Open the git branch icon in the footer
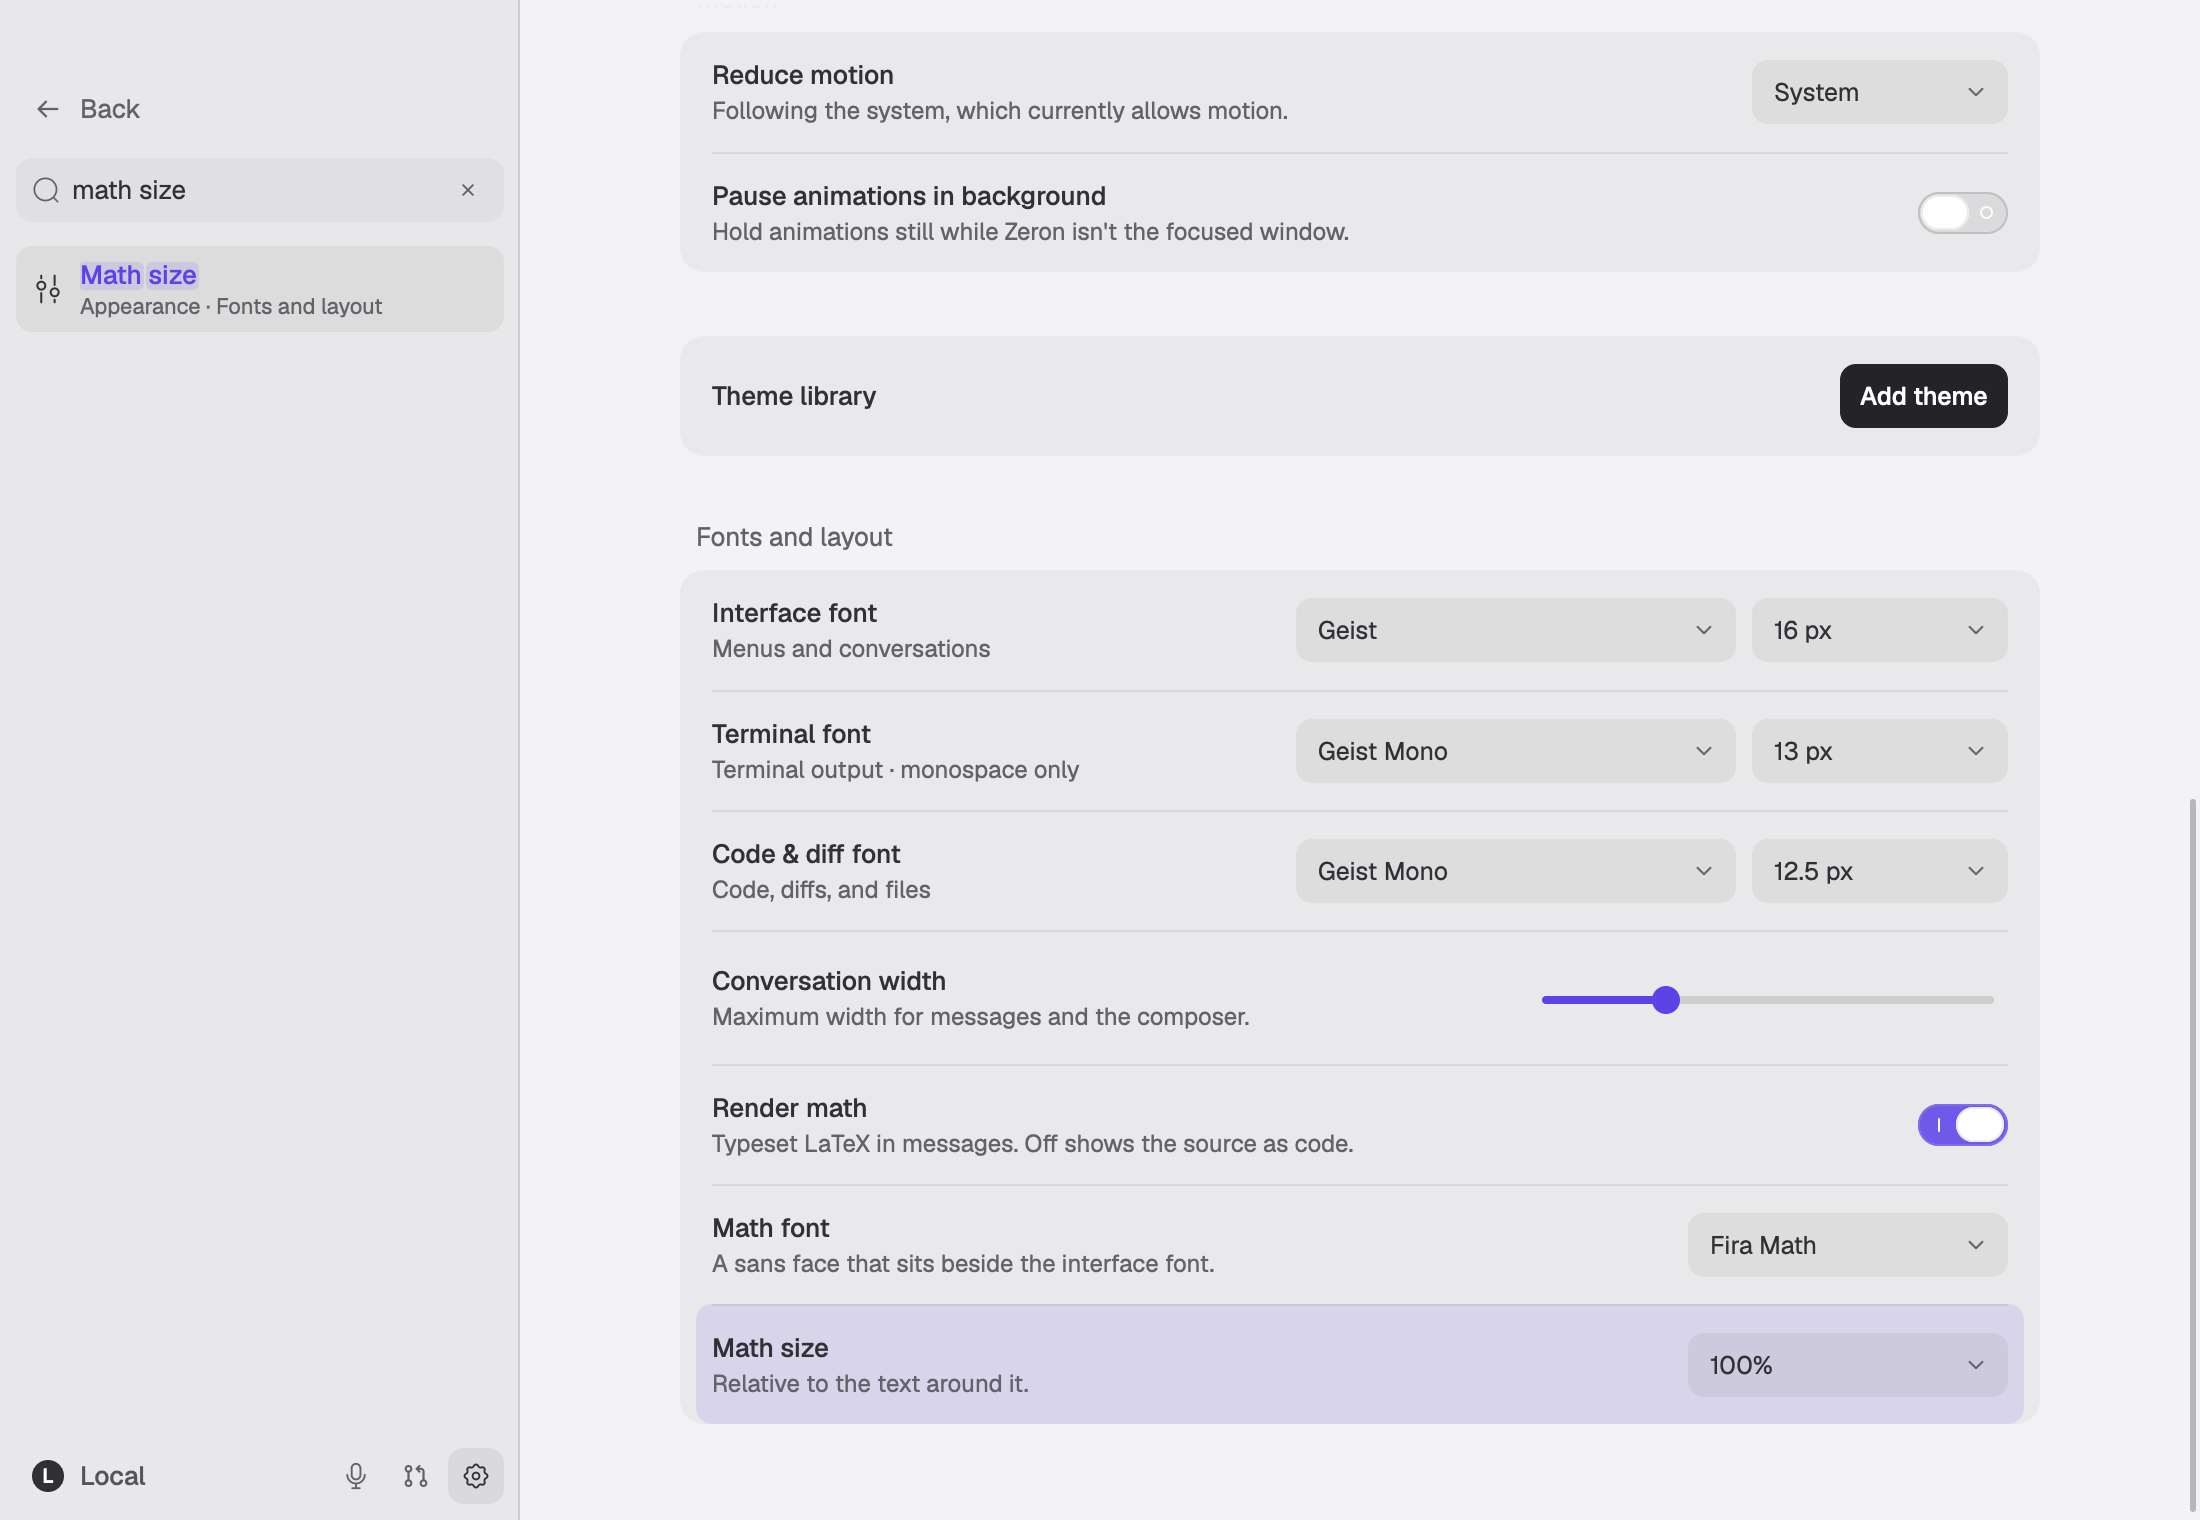 pos(416,1476)
